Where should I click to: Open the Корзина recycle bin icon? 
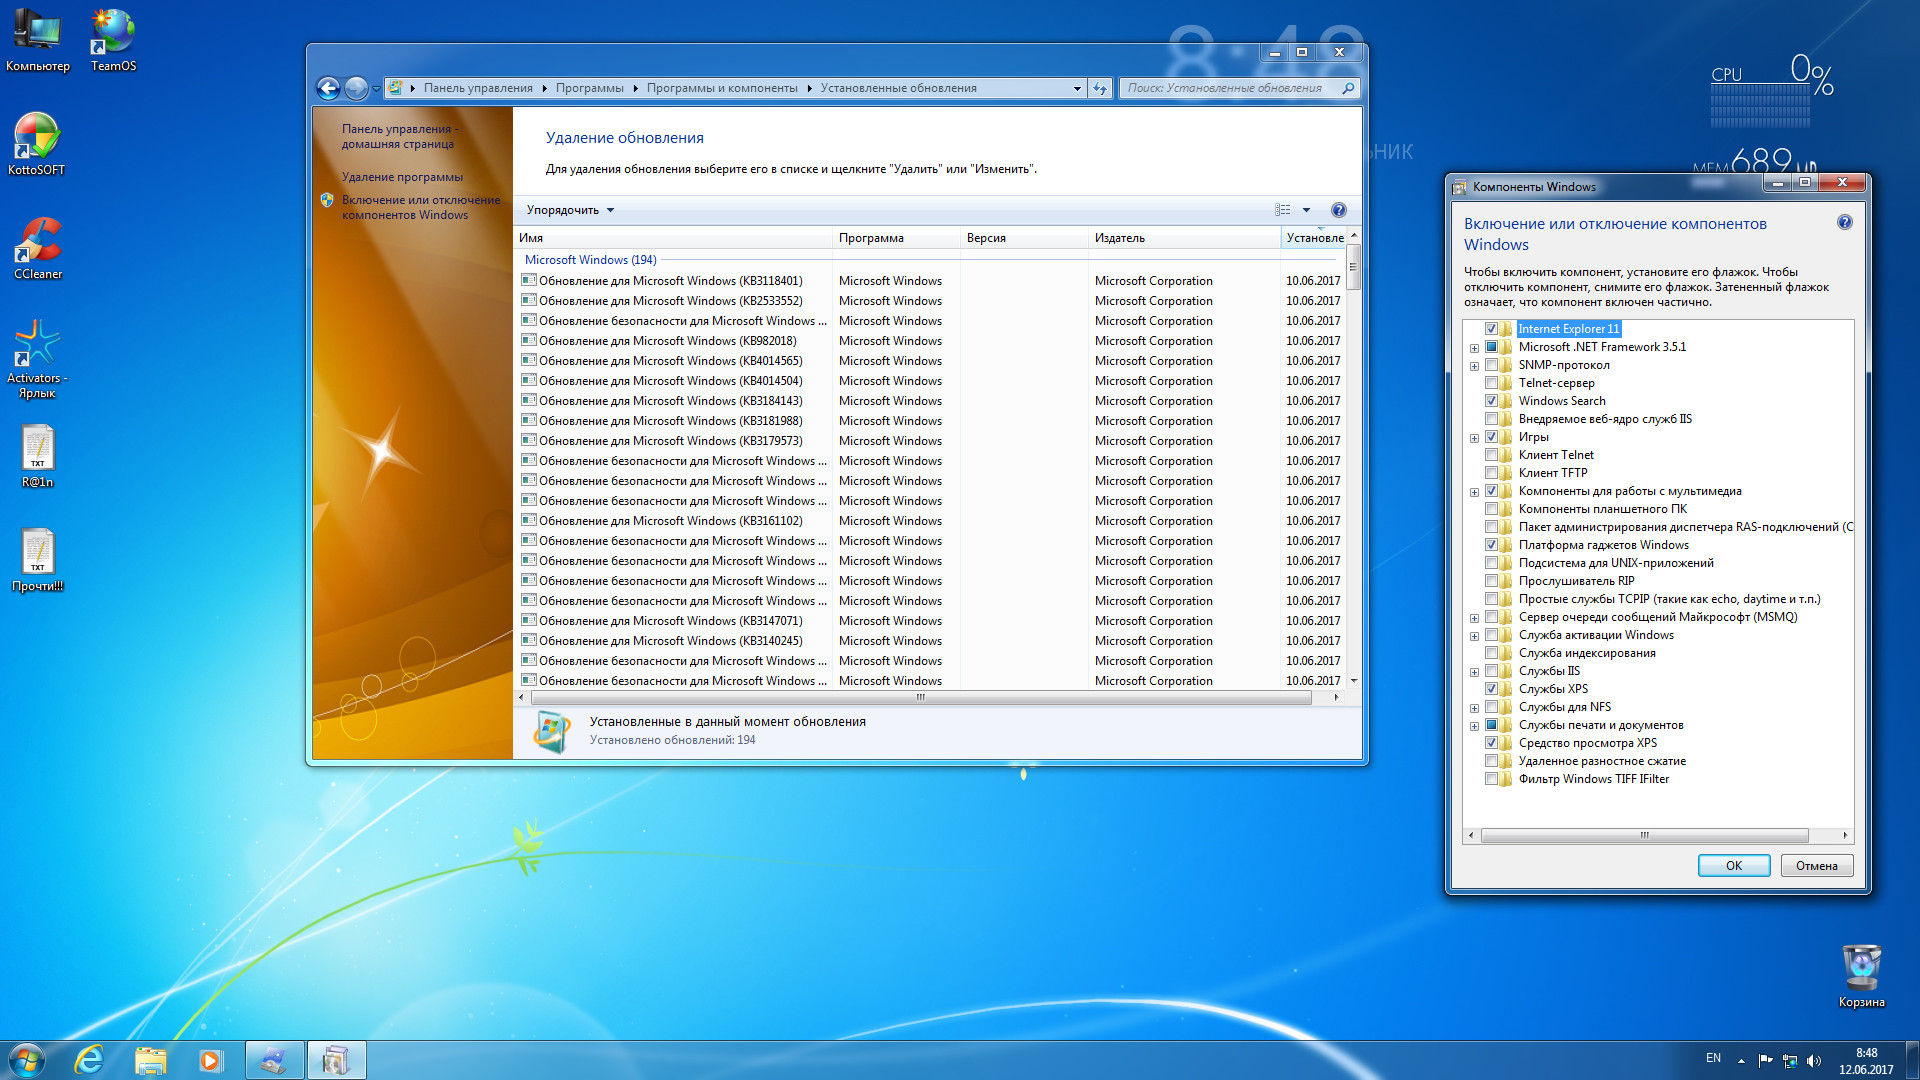click(1861, 975)
